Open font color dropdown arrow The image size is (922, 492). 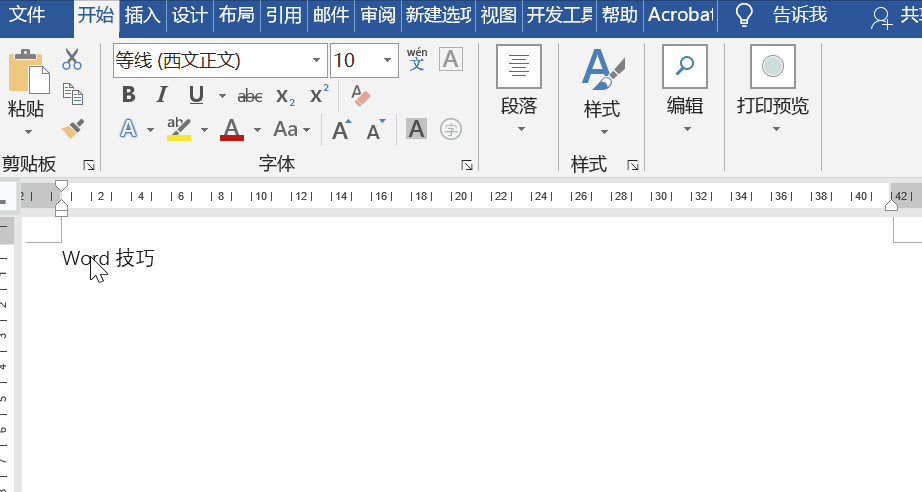(257, 130)
